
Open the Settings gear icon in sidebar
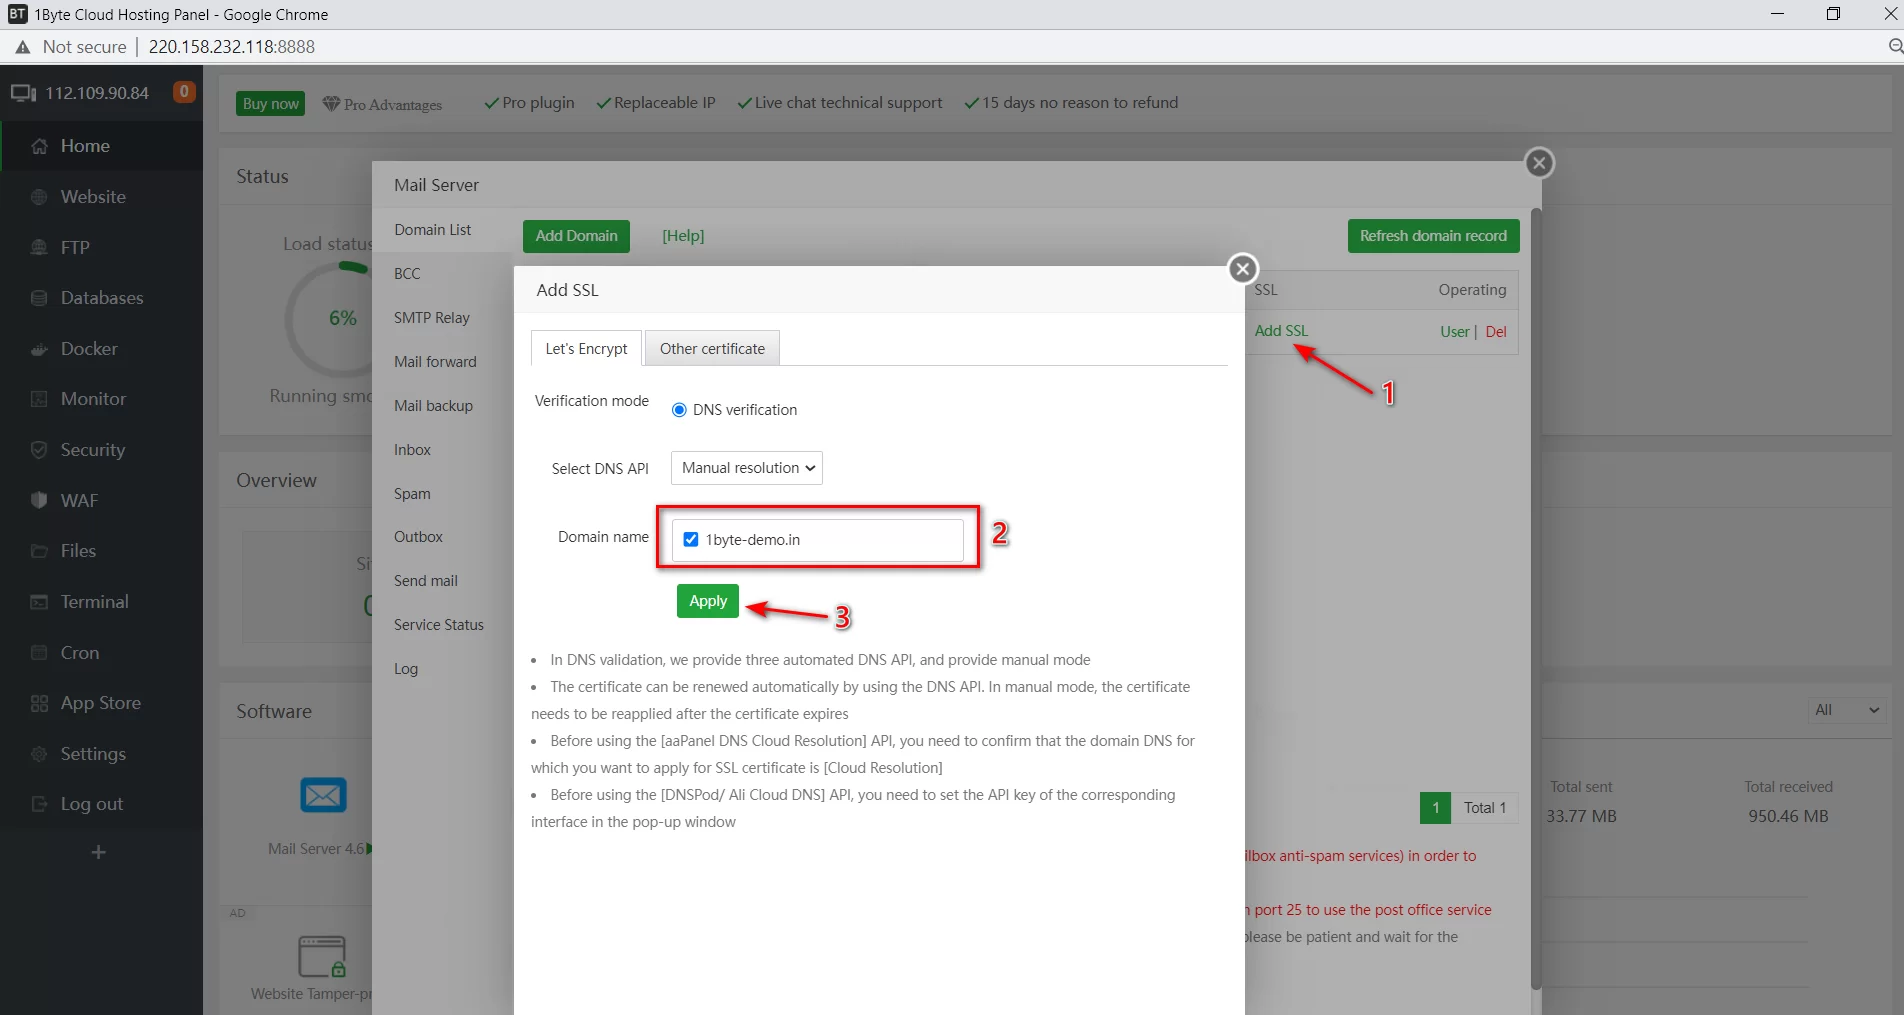(x=39, y=754)
